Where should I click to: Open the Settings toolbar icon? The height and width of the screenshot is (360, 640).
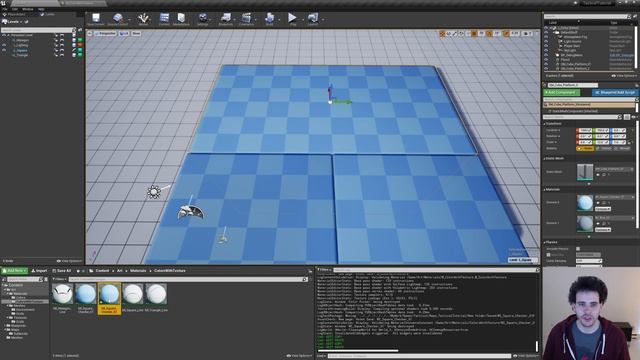(202, 18)
